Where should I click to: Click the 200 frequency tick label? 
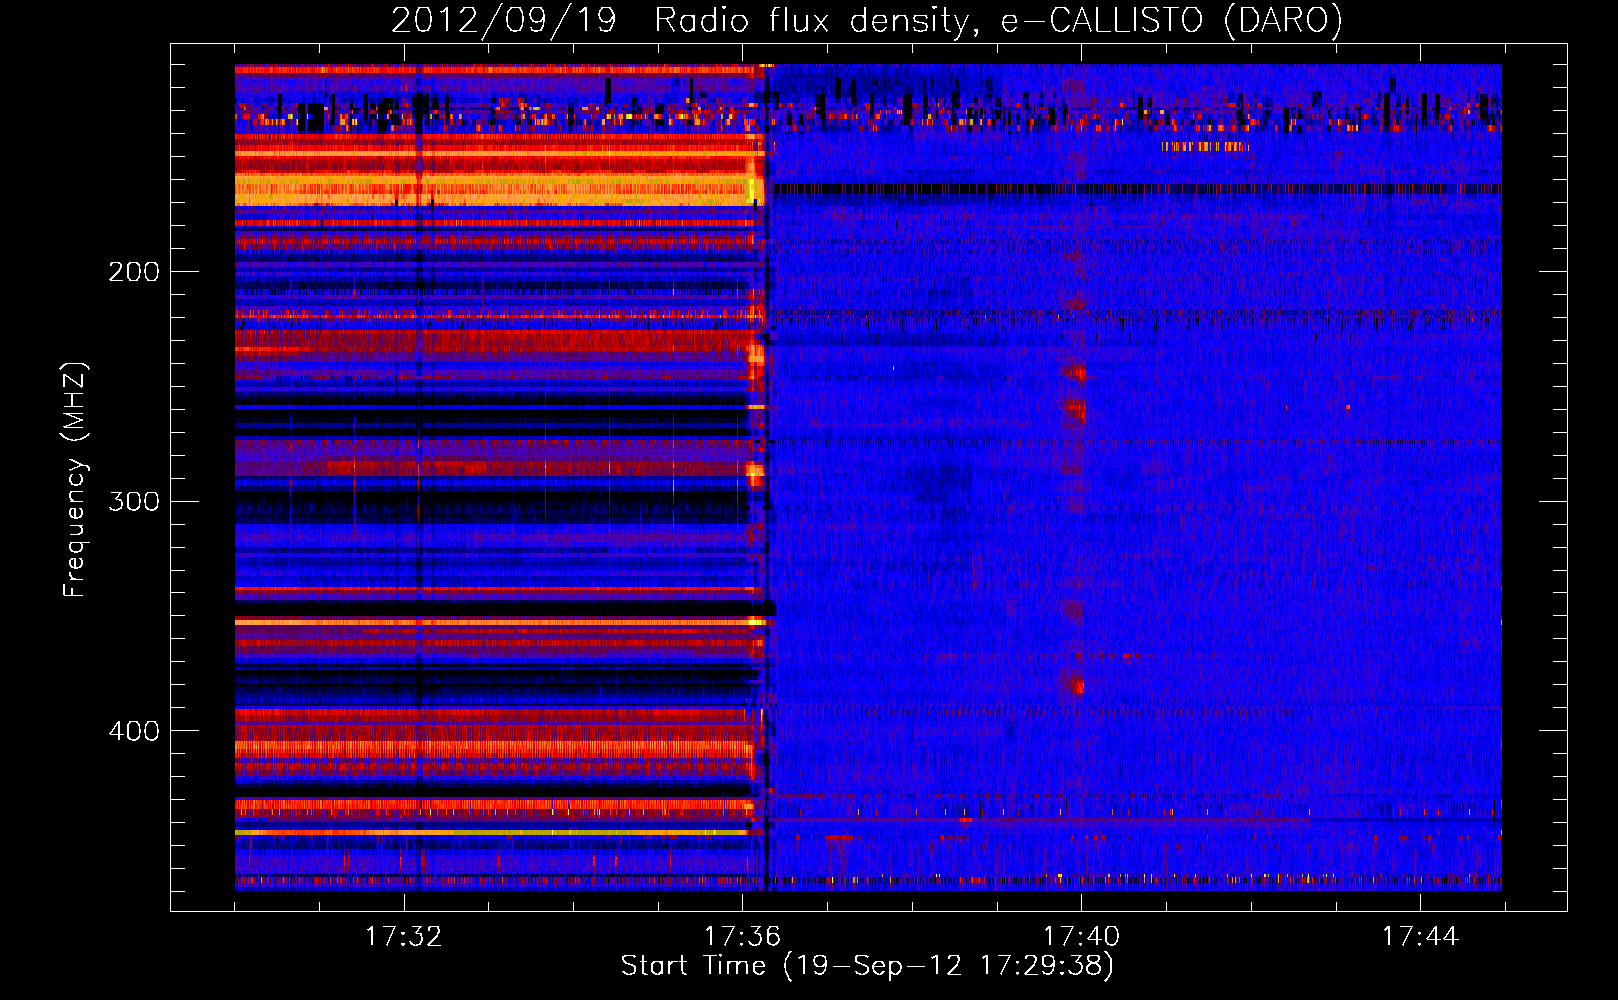point(134,272)
